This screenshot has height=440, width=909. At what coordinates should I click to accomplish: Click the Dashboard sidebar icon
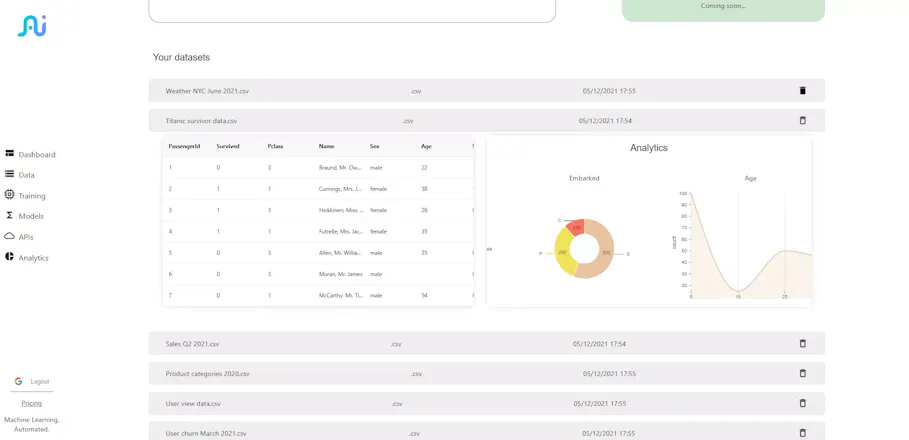[9, 154]
